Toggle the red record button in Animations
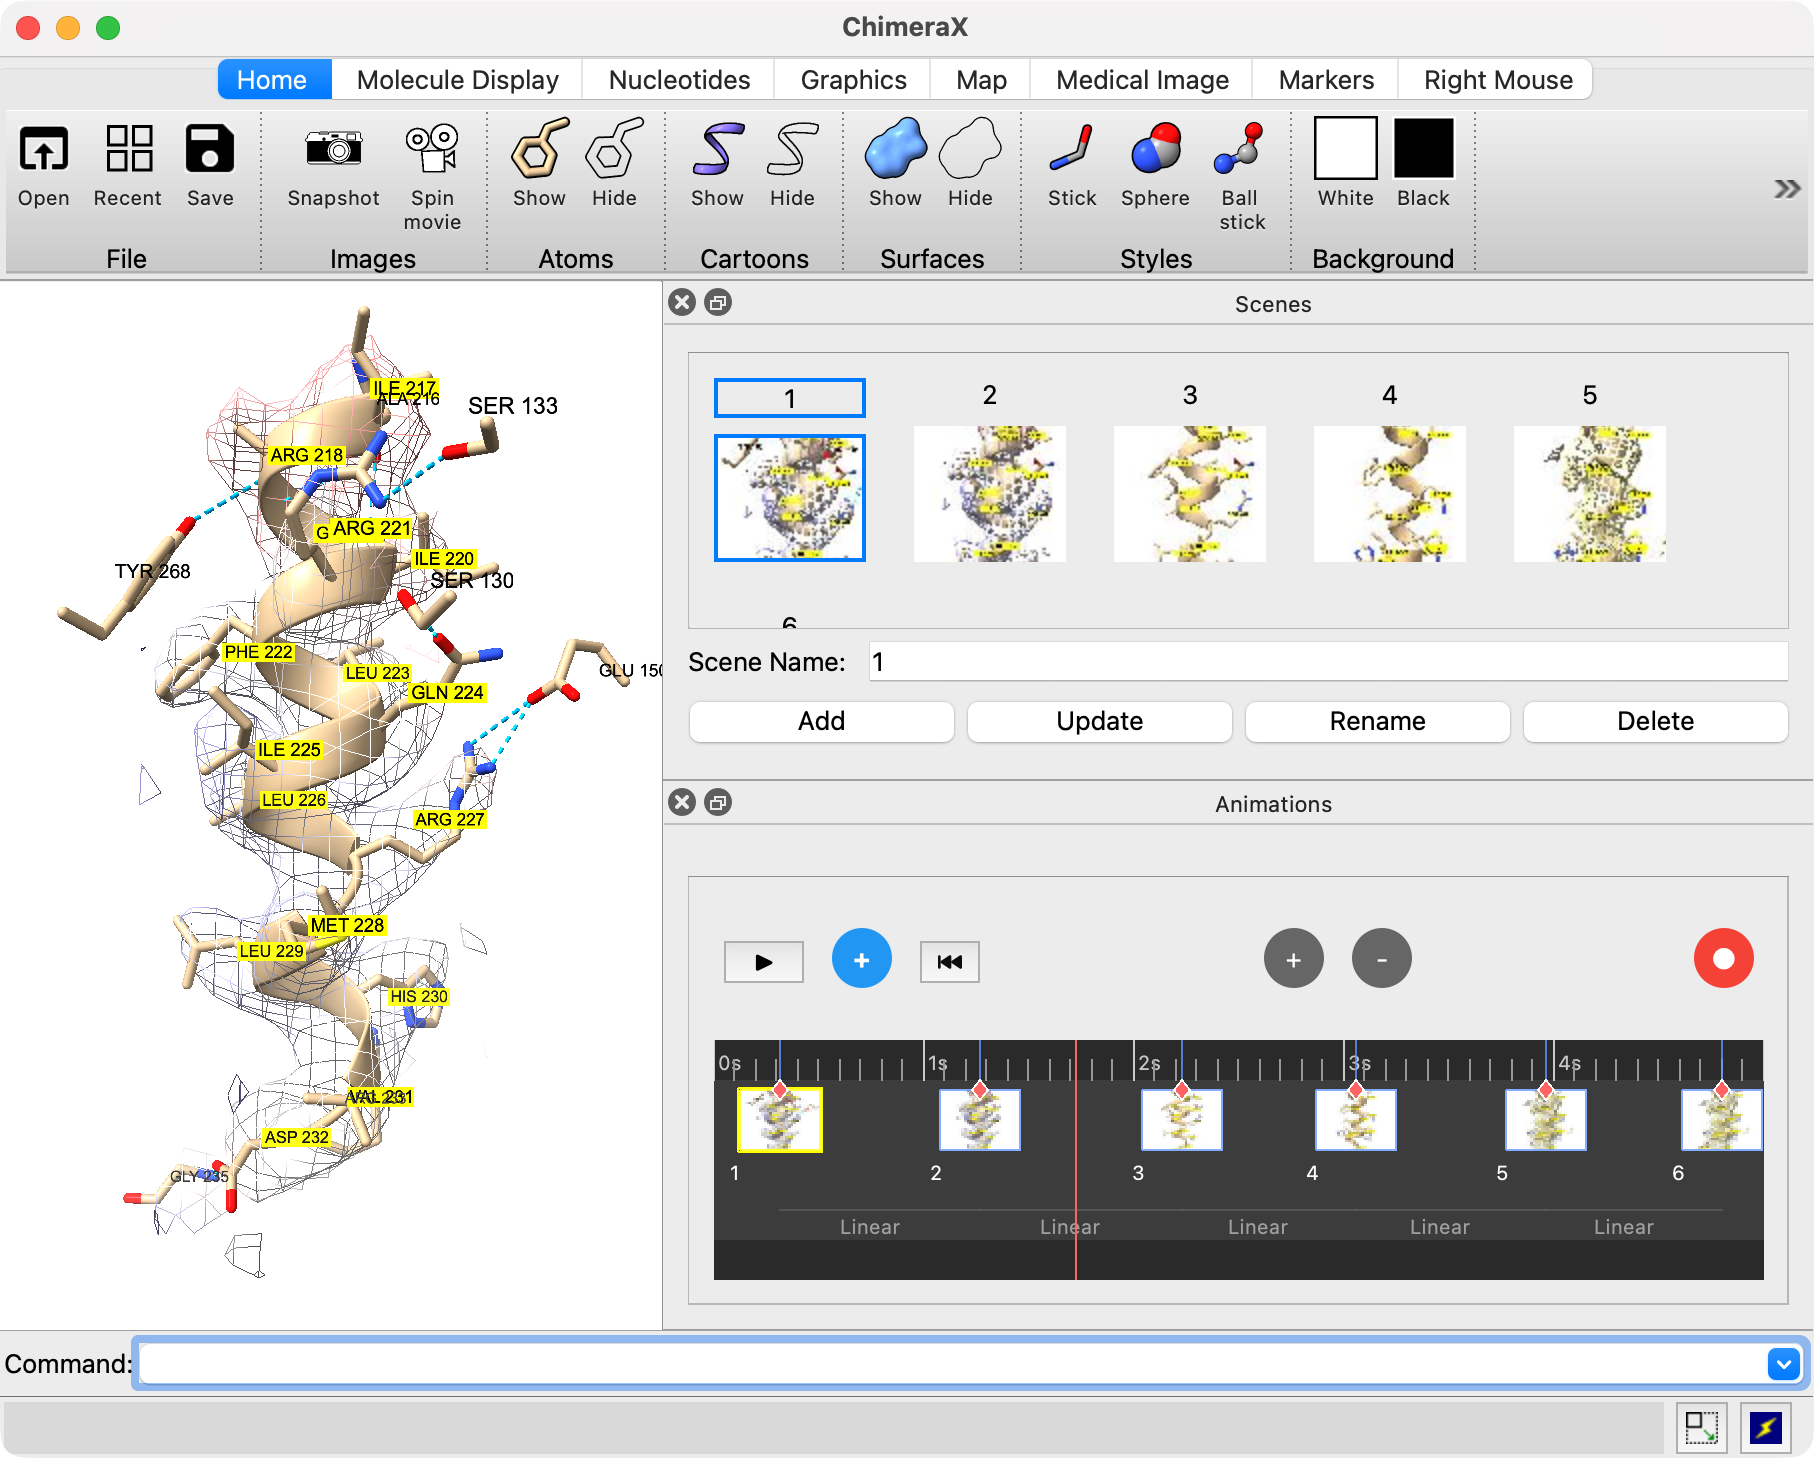1814x1458 pixels. (x=1723, y=959)
